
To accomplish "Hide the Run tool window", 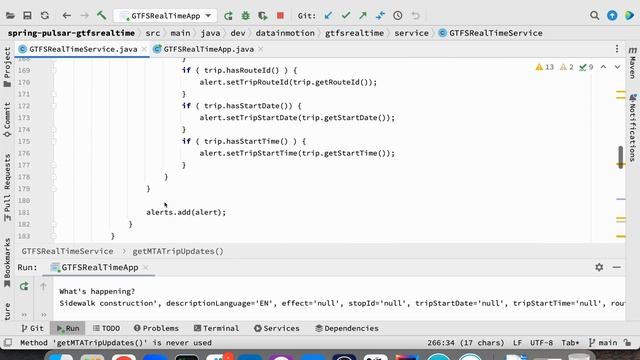I will click(616, 267).
